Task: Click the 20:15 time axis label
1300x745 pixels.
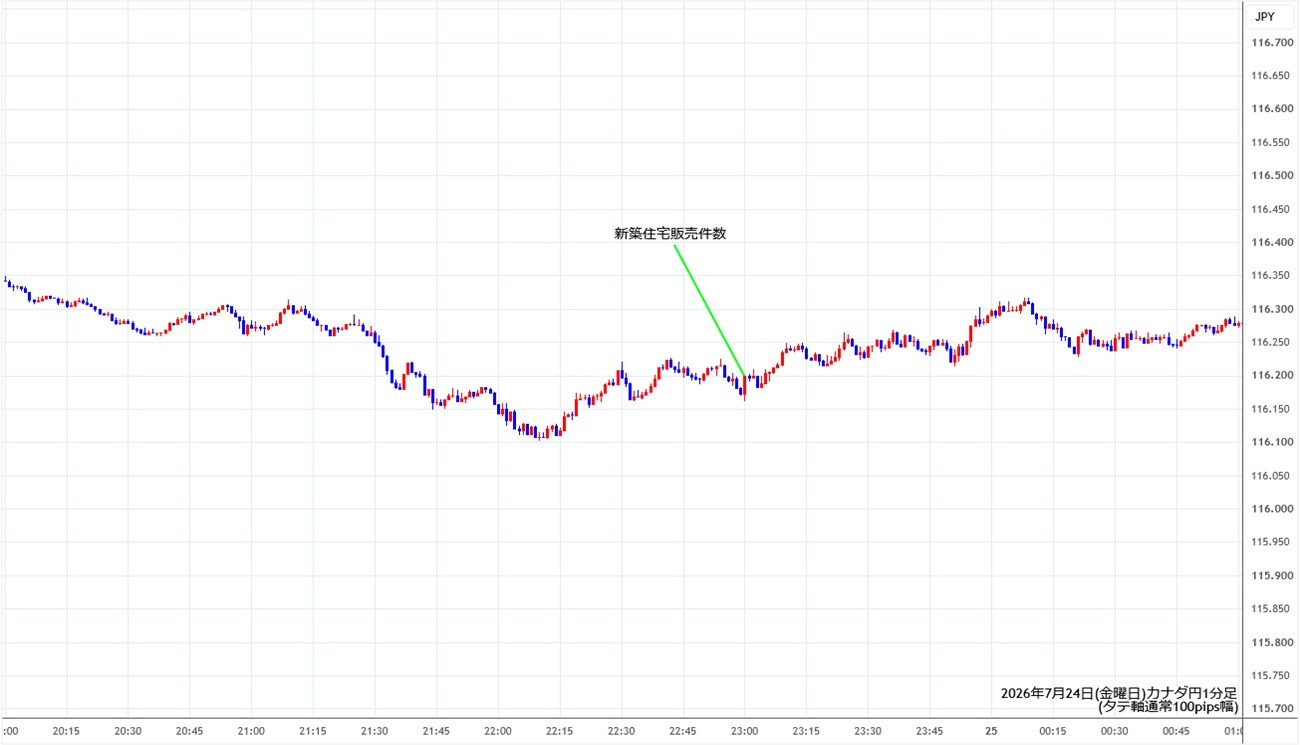Action: (x=66, y=730)
